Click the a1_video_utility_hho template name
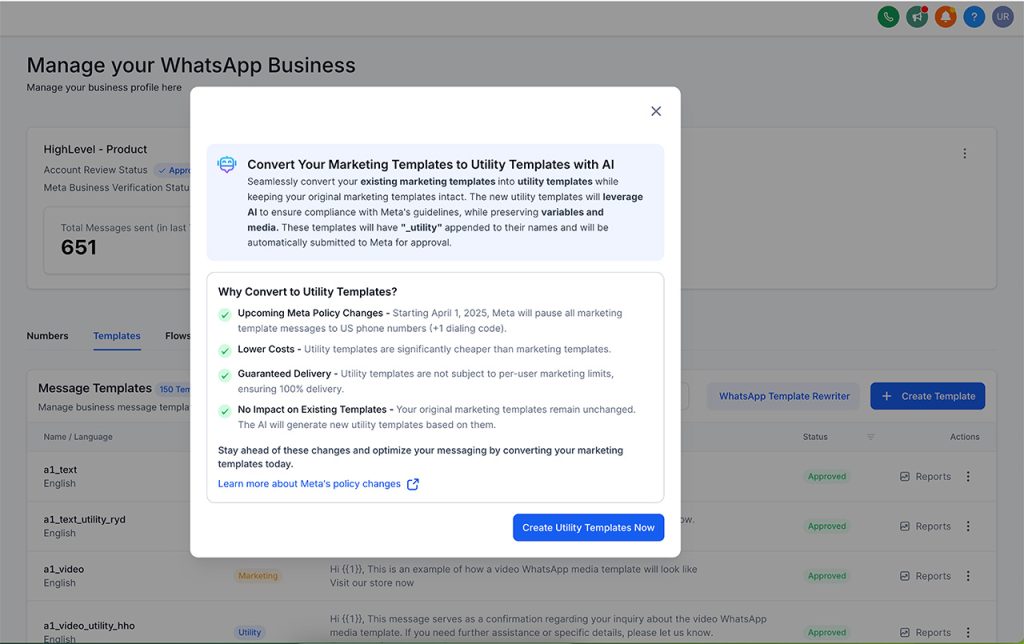This screenshot has width=1024, height=644. (x=89, y=625)
